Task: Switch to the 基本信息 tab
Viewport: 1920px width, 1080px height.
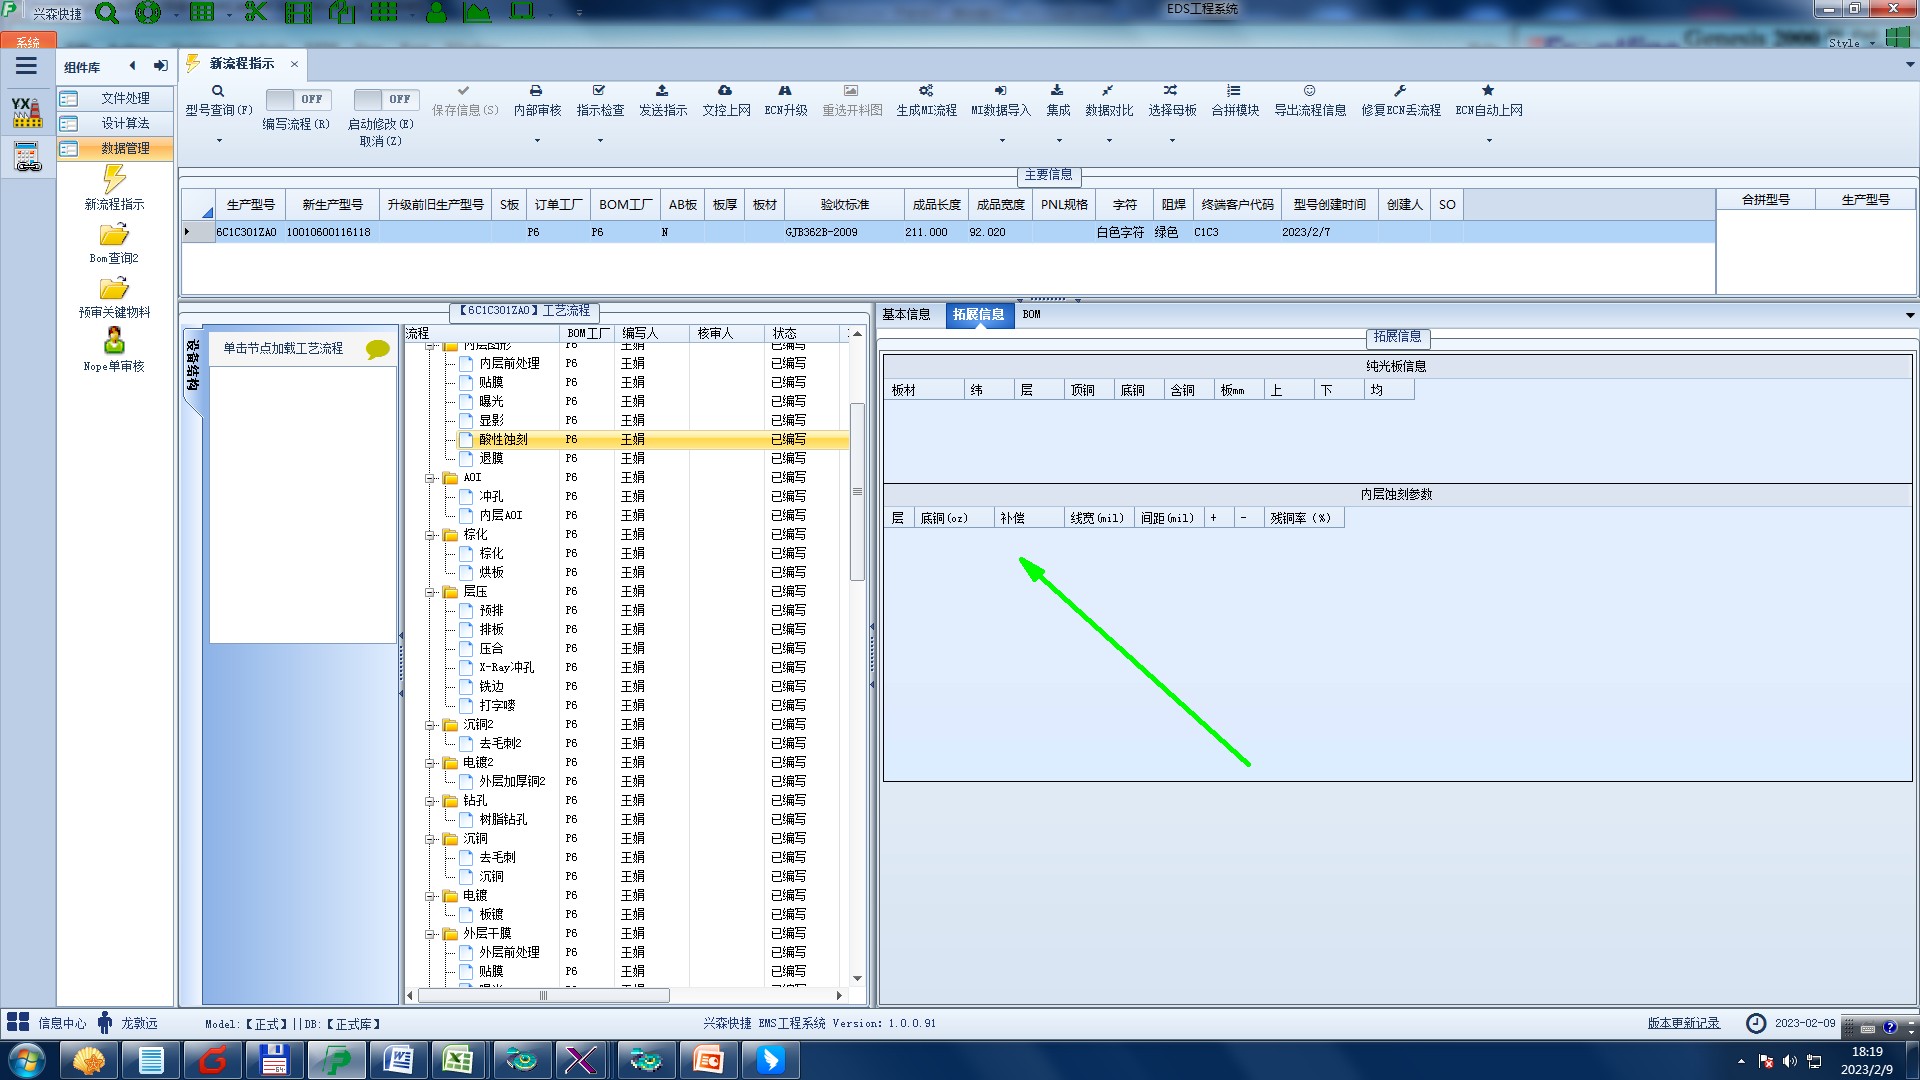Action: click(x=906, y=314)
